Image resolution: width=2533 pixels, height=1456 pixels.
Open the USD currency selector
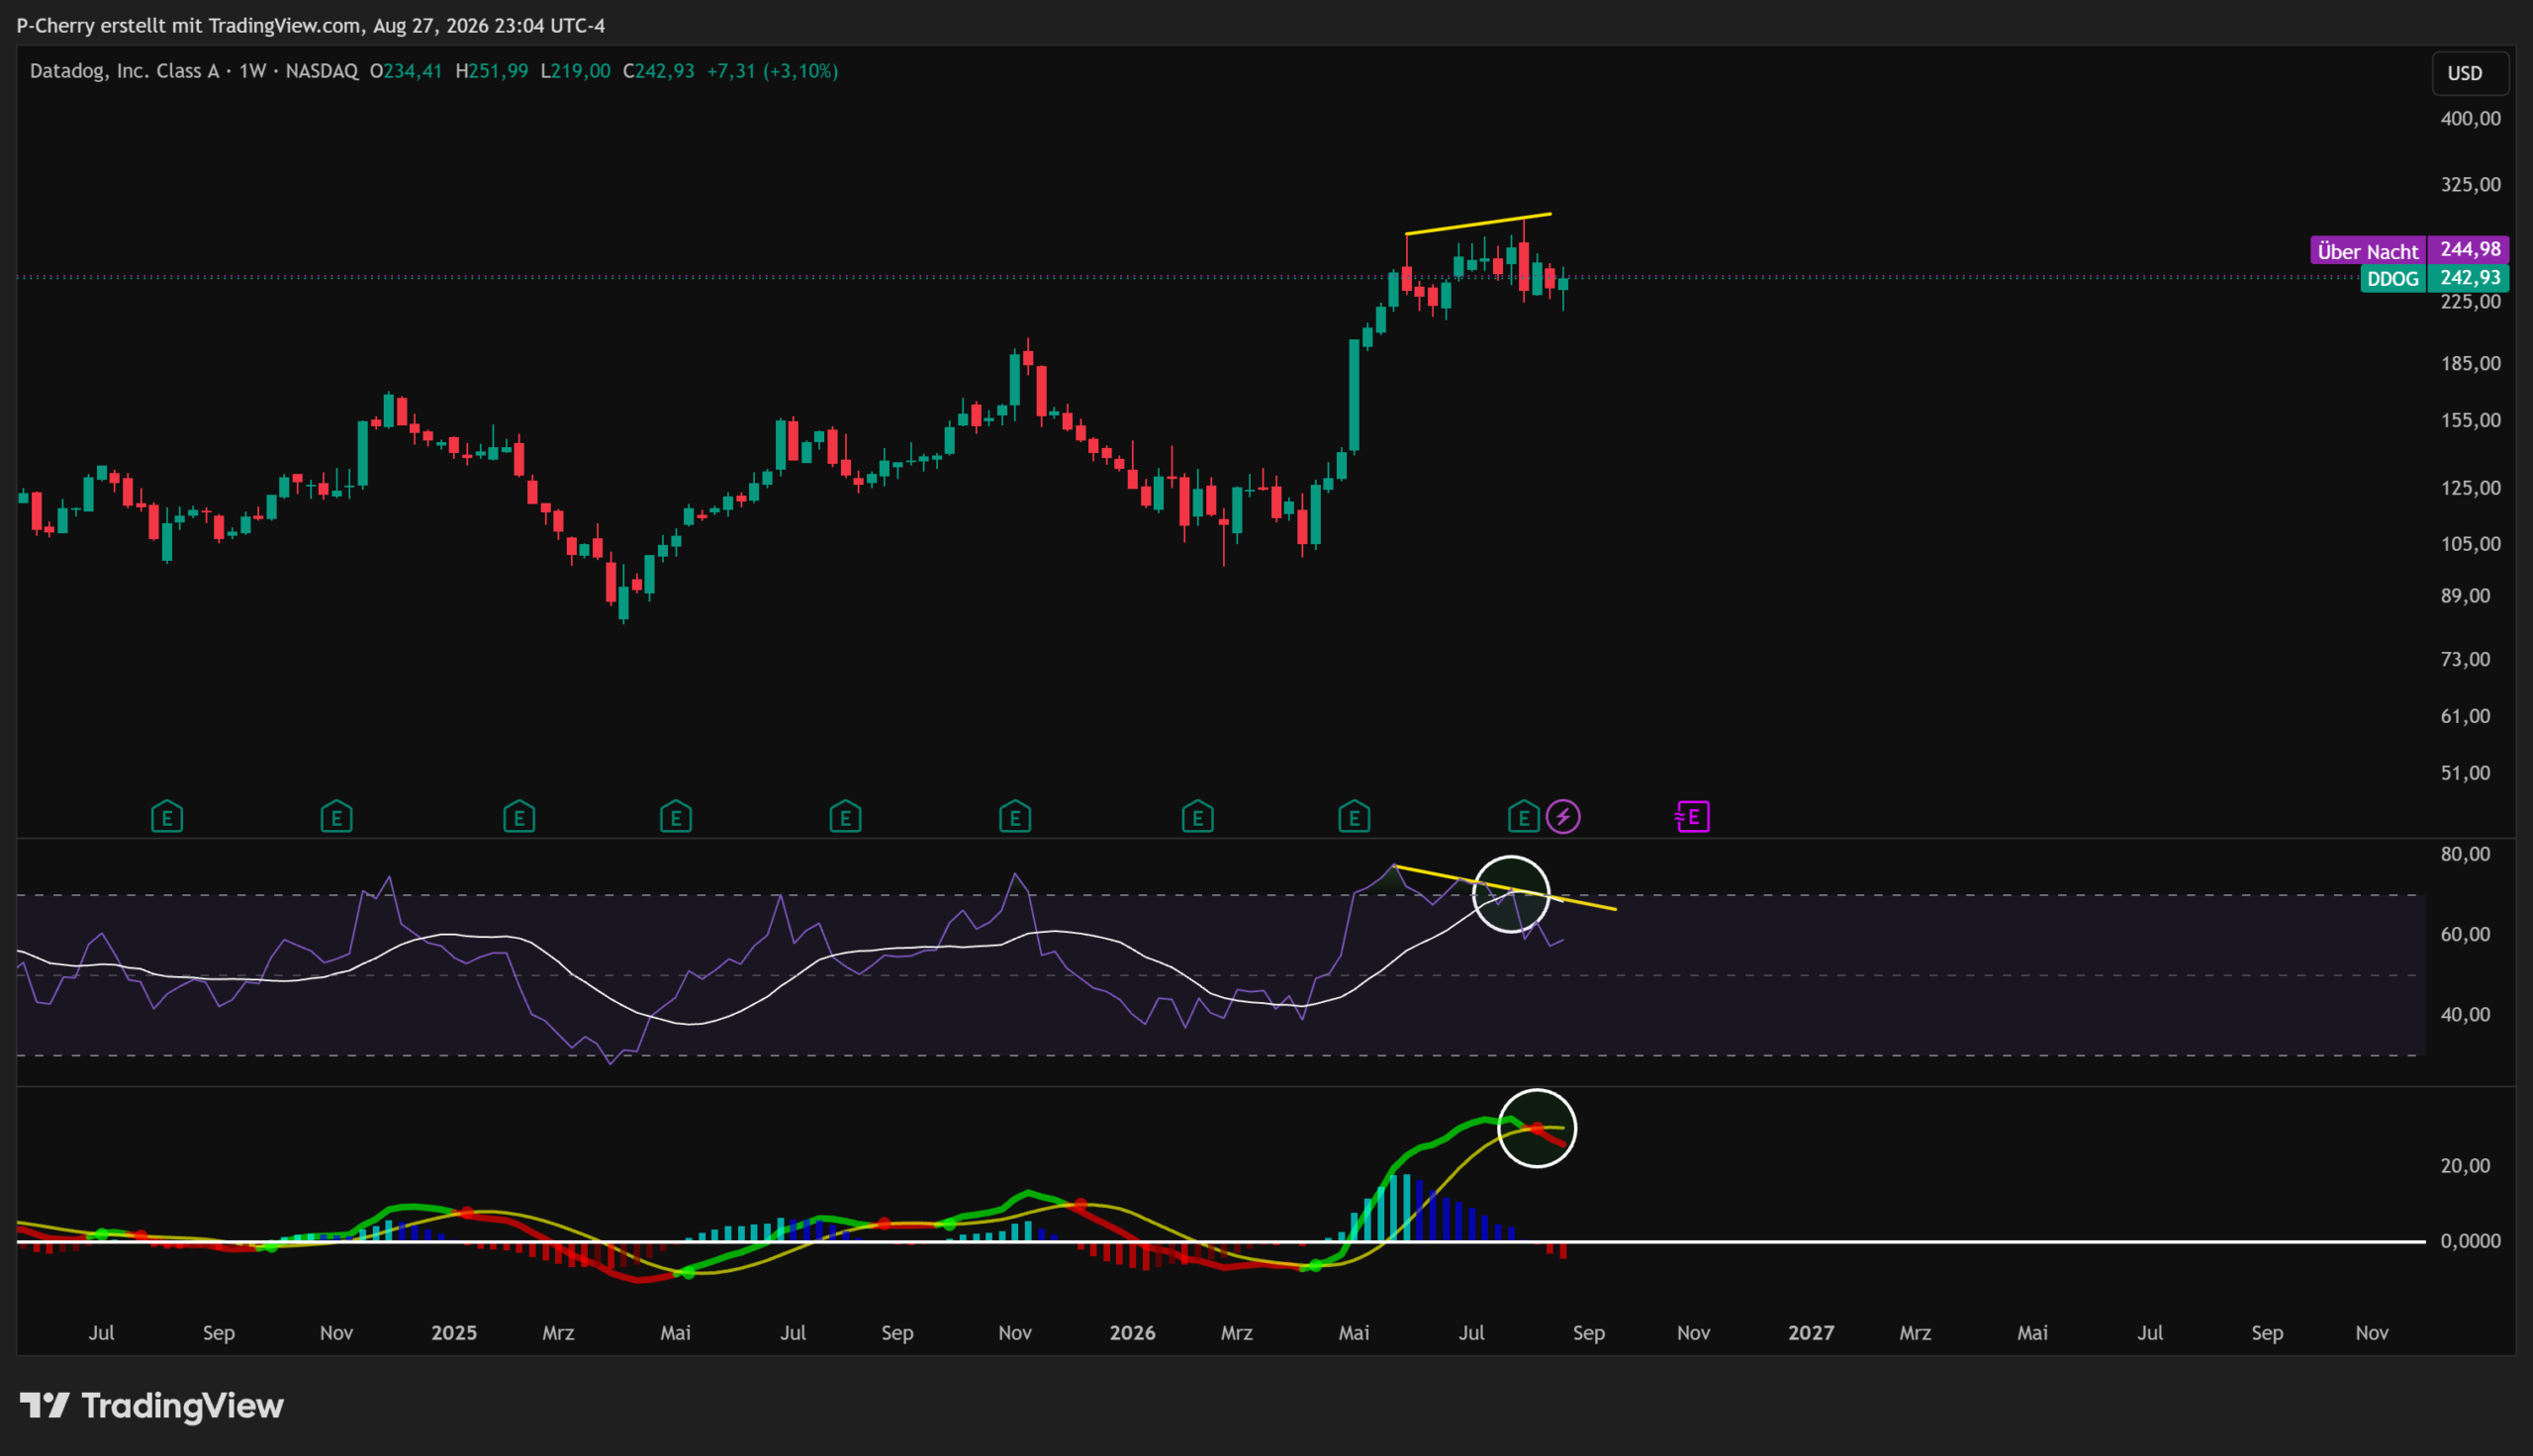(x=2470, y=73)
